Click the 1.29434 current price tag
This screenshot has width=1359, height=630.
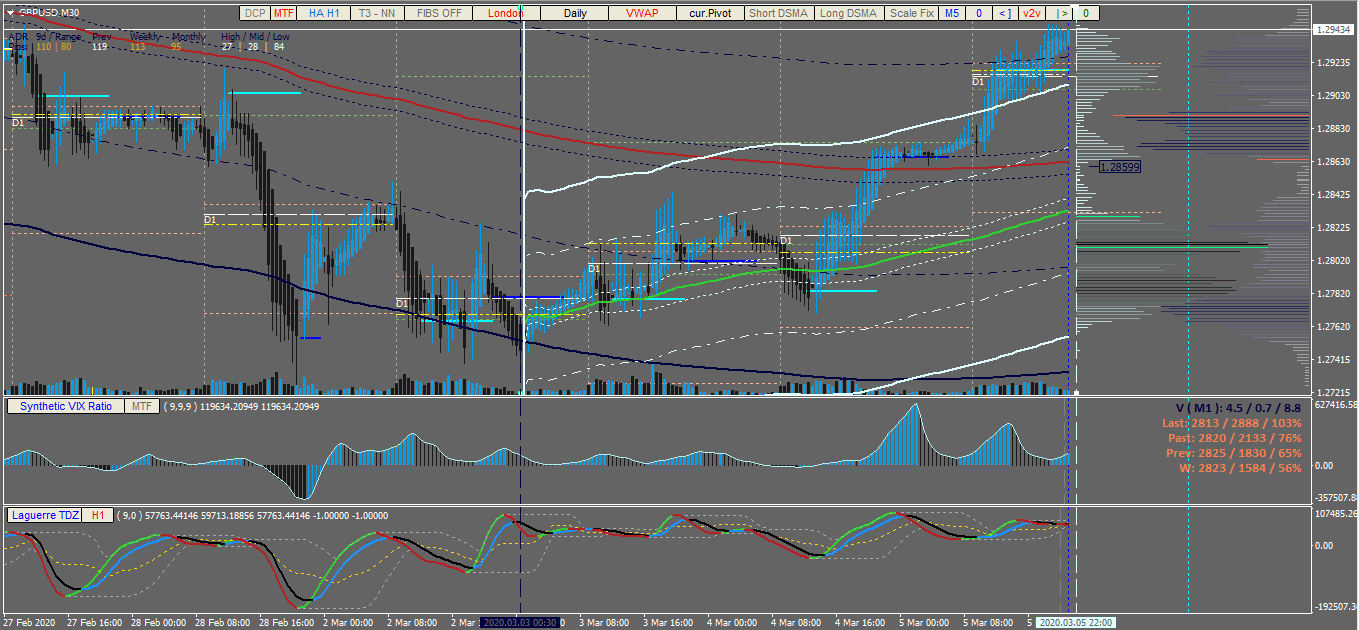tap(1334, 29)
